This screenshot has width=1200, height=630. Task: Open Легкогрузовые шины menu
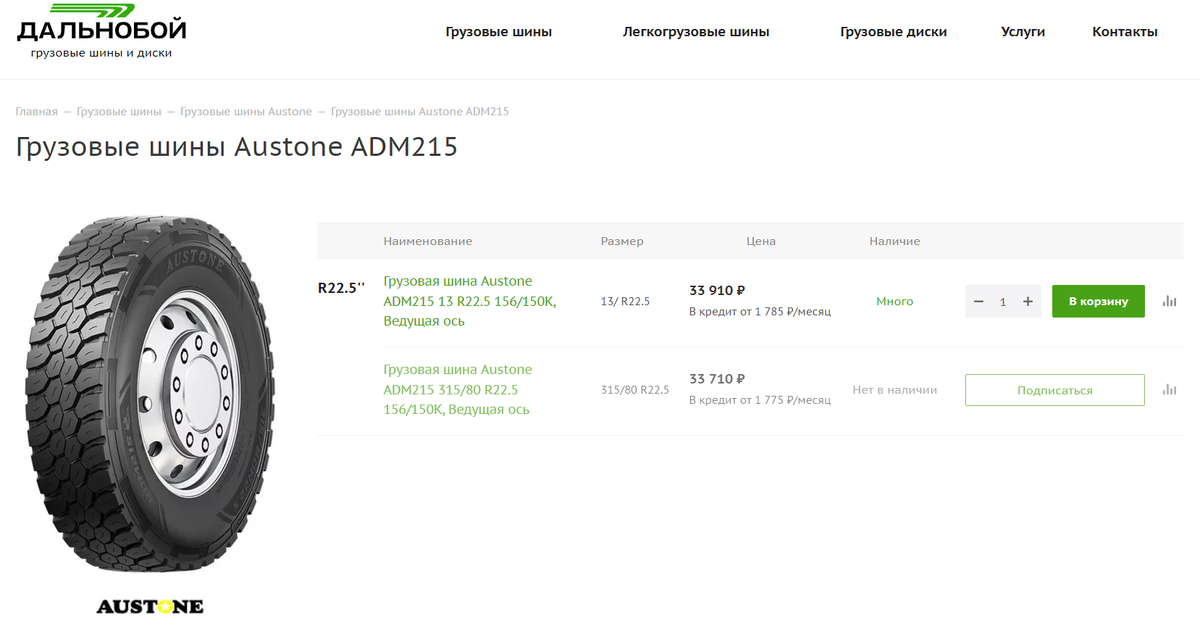696,32
